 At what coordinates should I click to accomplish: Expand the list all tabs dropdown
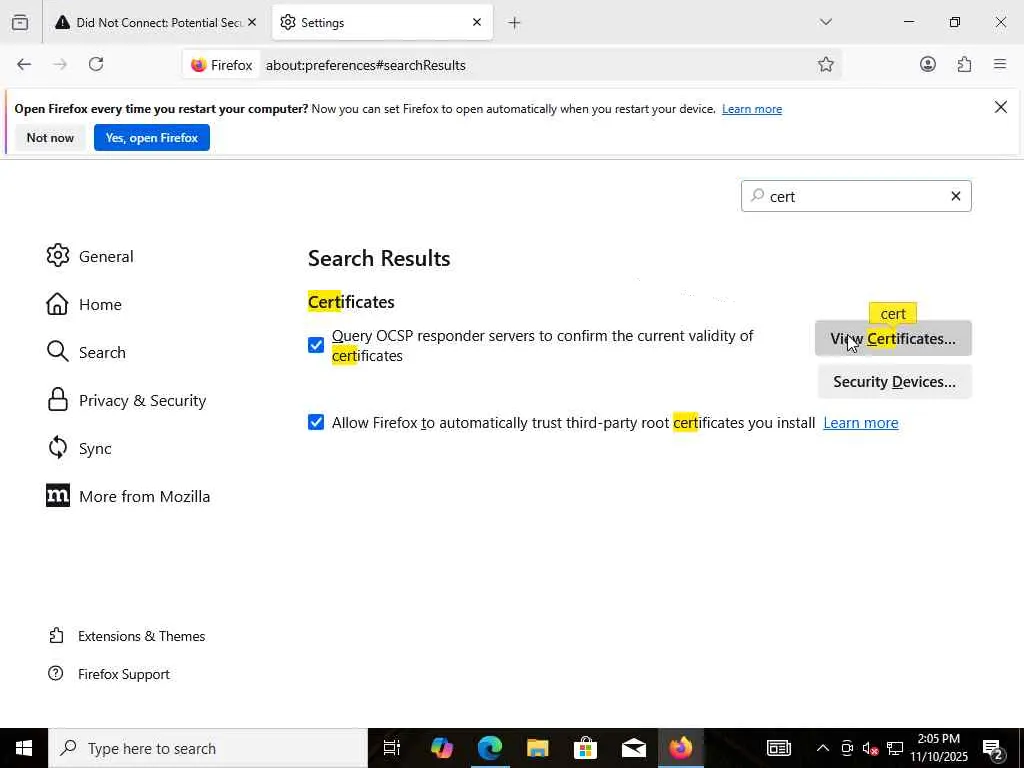point(825,22)
